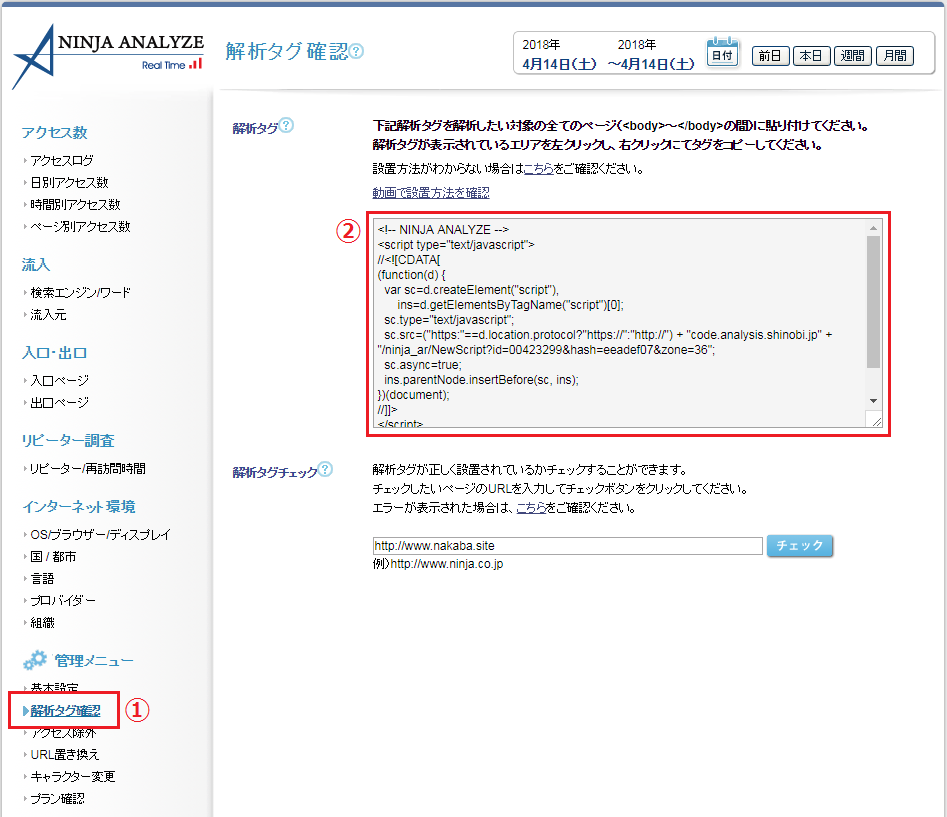Open こちら link for setup instructions
The height and width of the screenshot is (817, 947).
pos(538,169)
